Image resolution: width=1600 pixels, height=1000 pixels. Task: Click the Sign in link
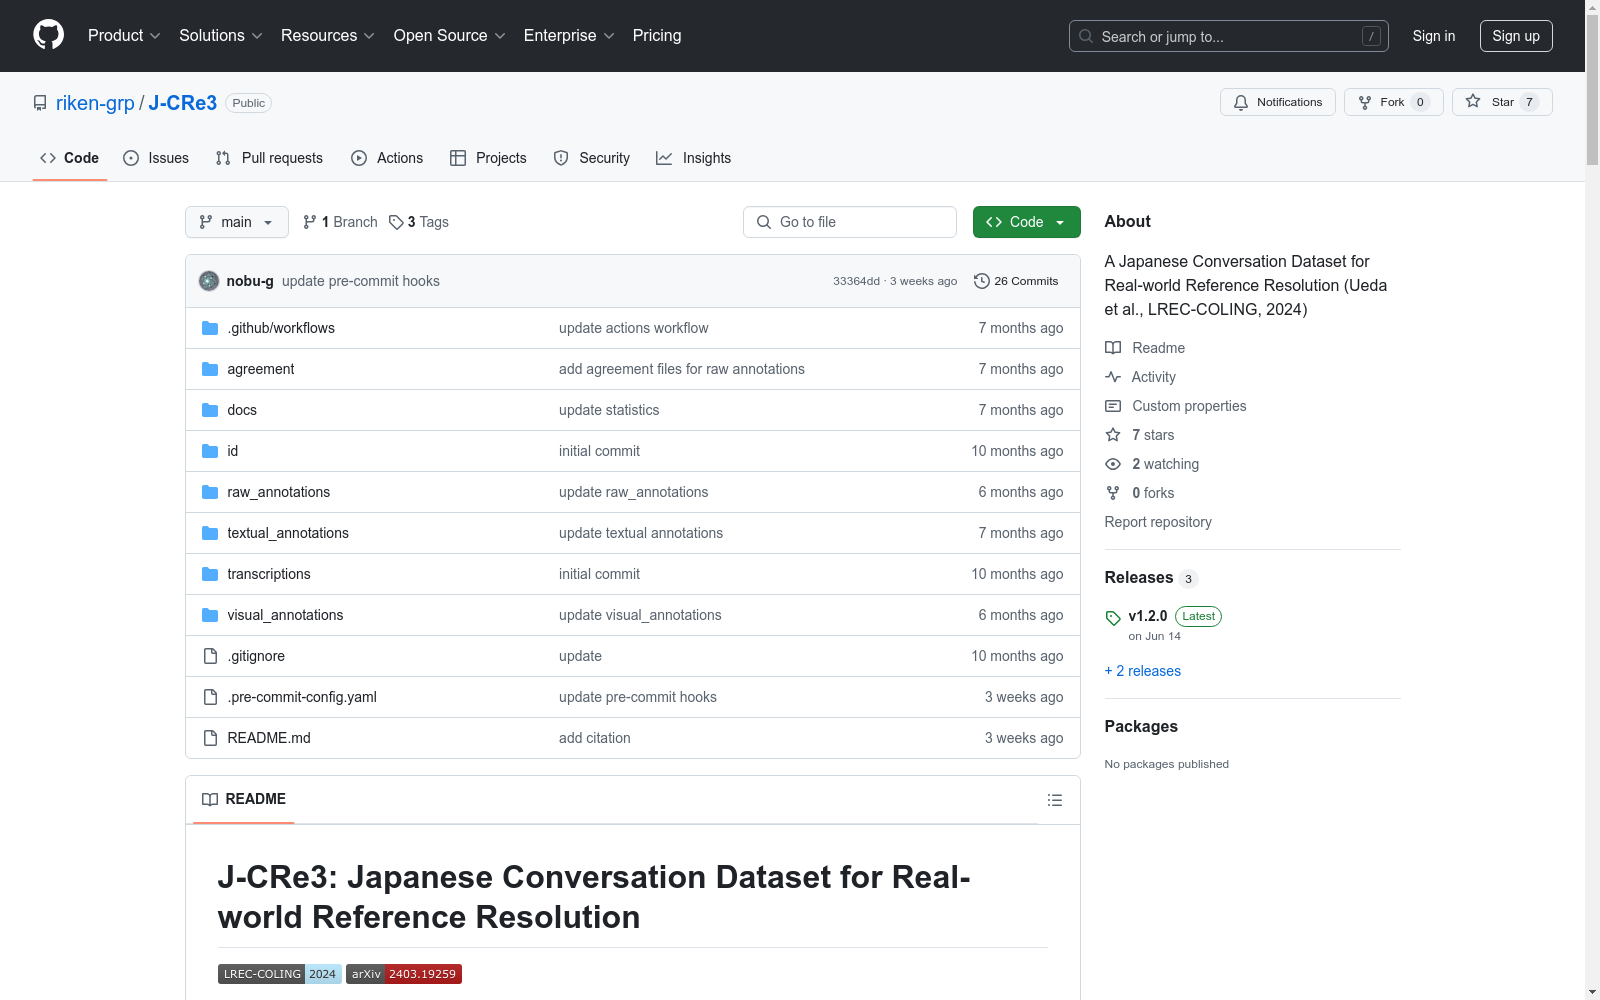[1434, 36]
